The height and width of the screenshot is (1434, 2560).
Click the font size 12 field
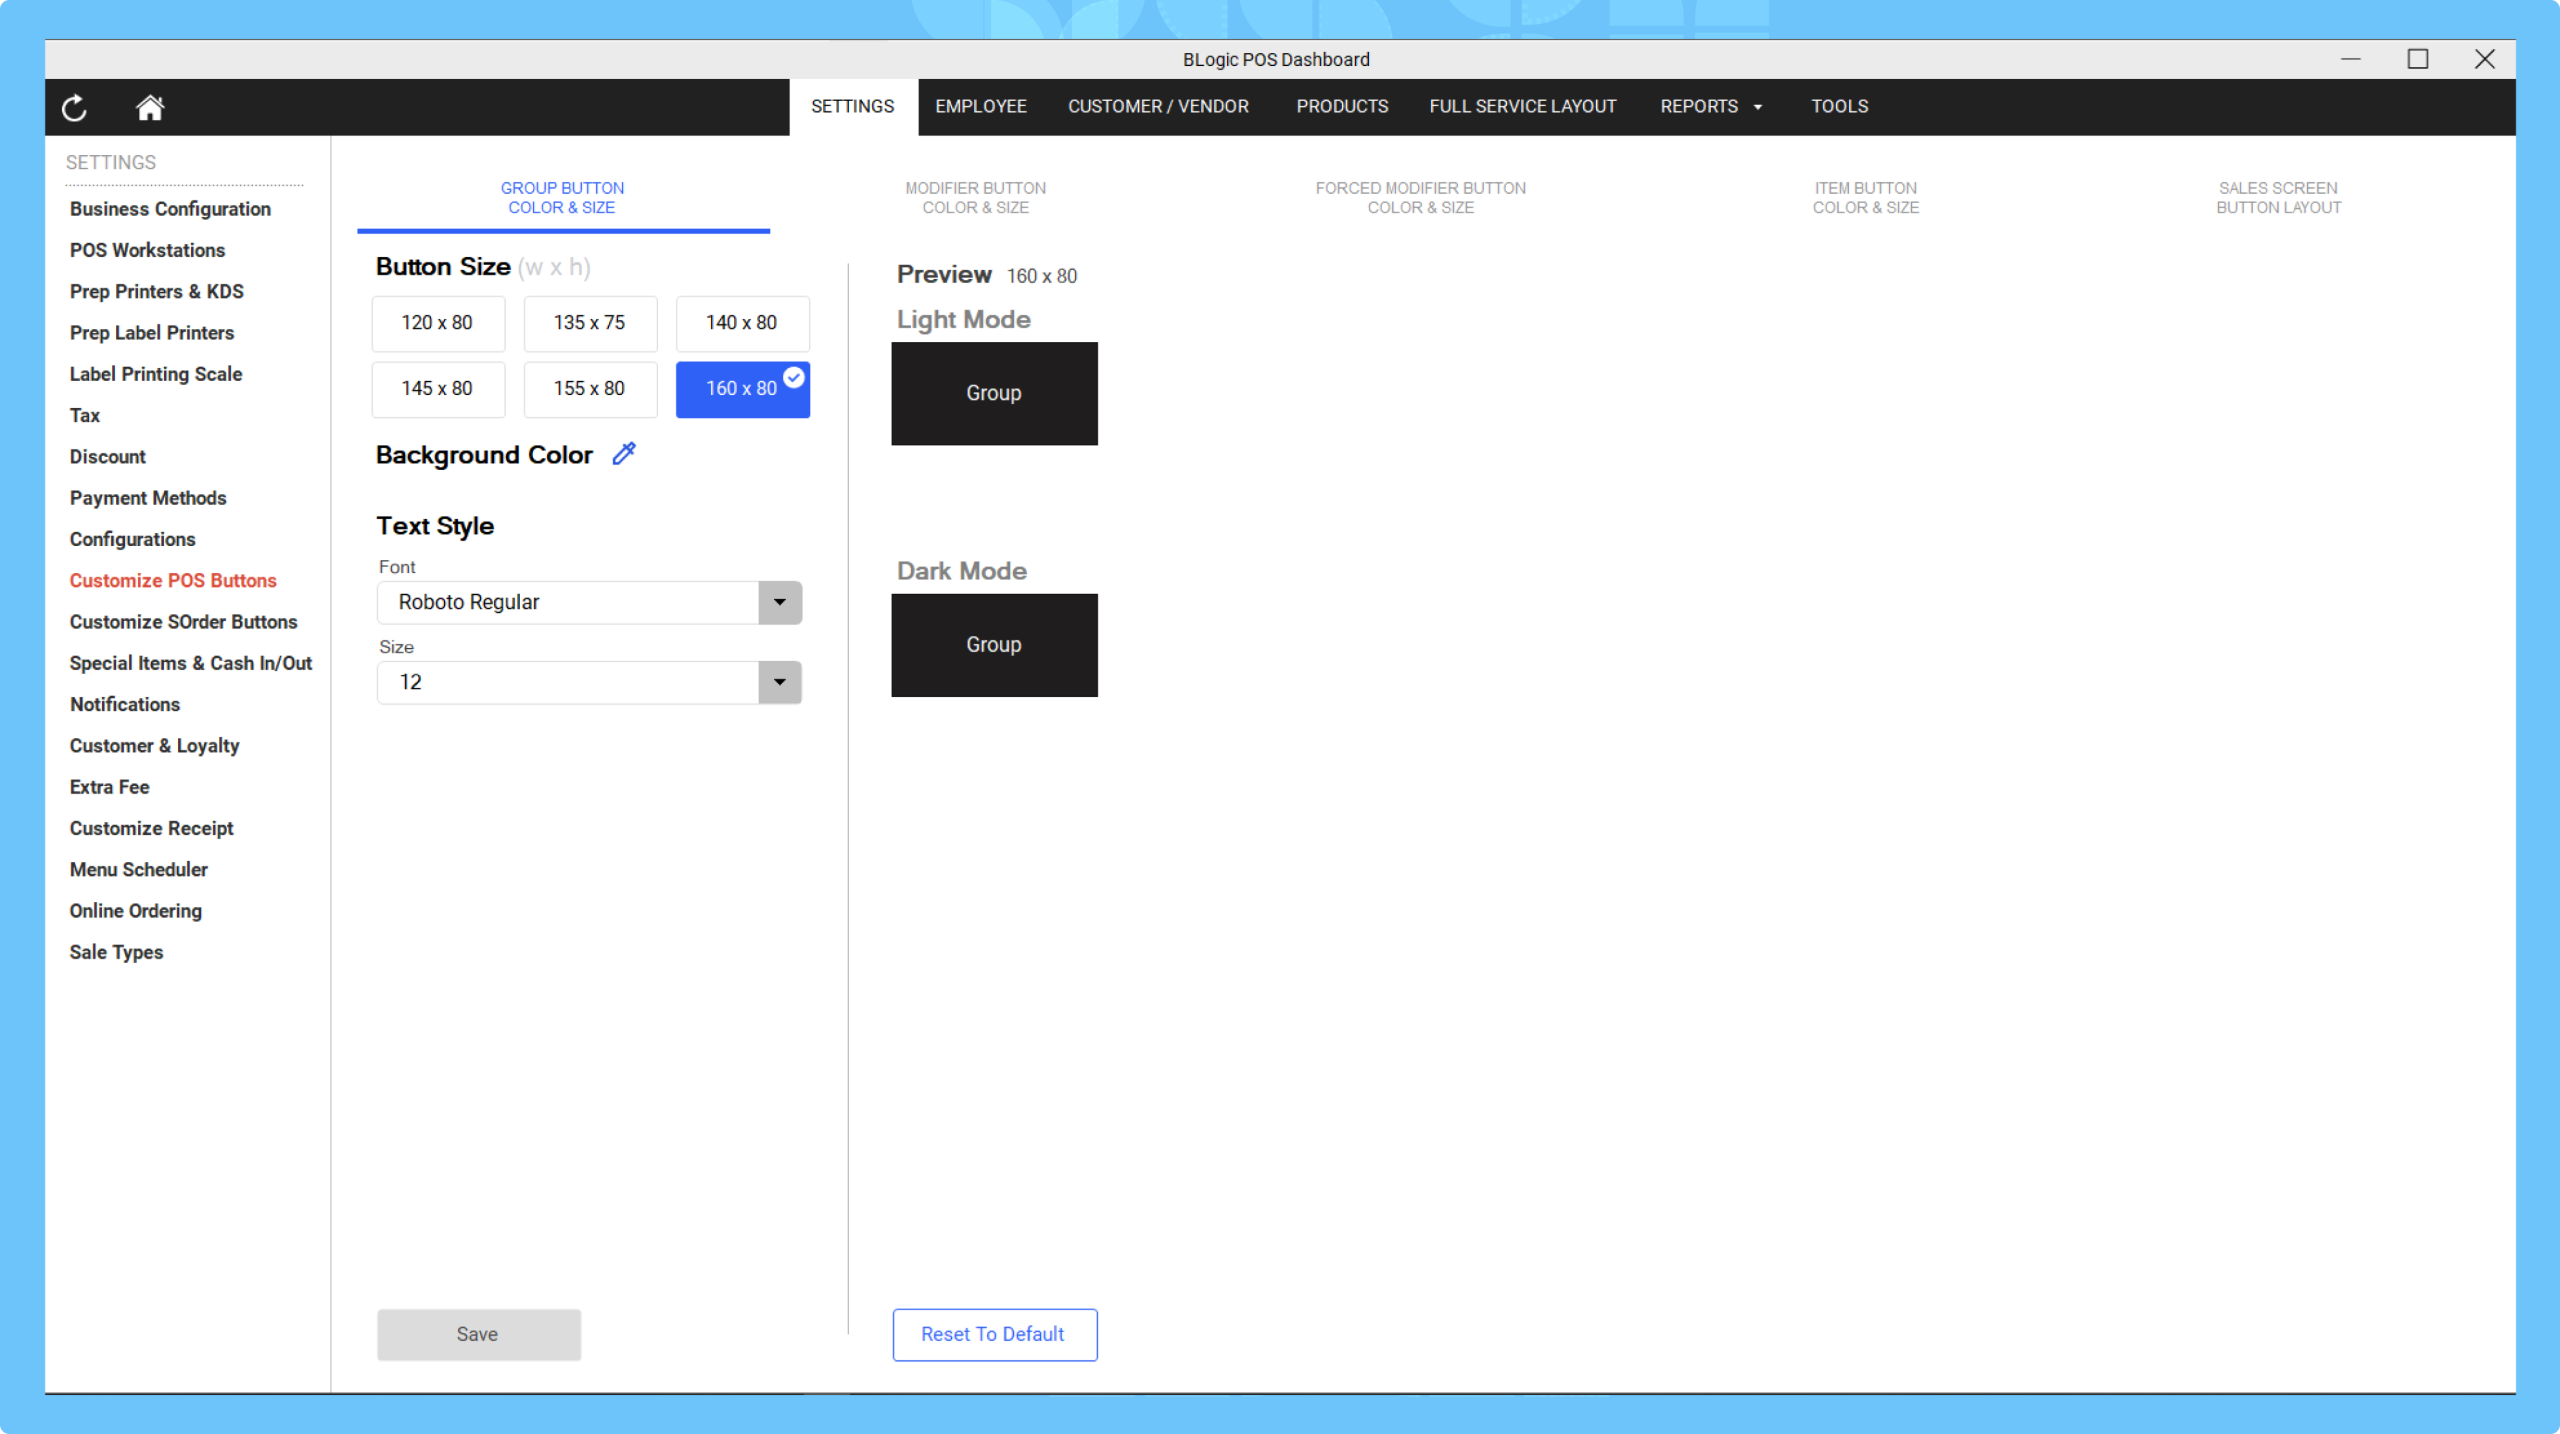568,682
